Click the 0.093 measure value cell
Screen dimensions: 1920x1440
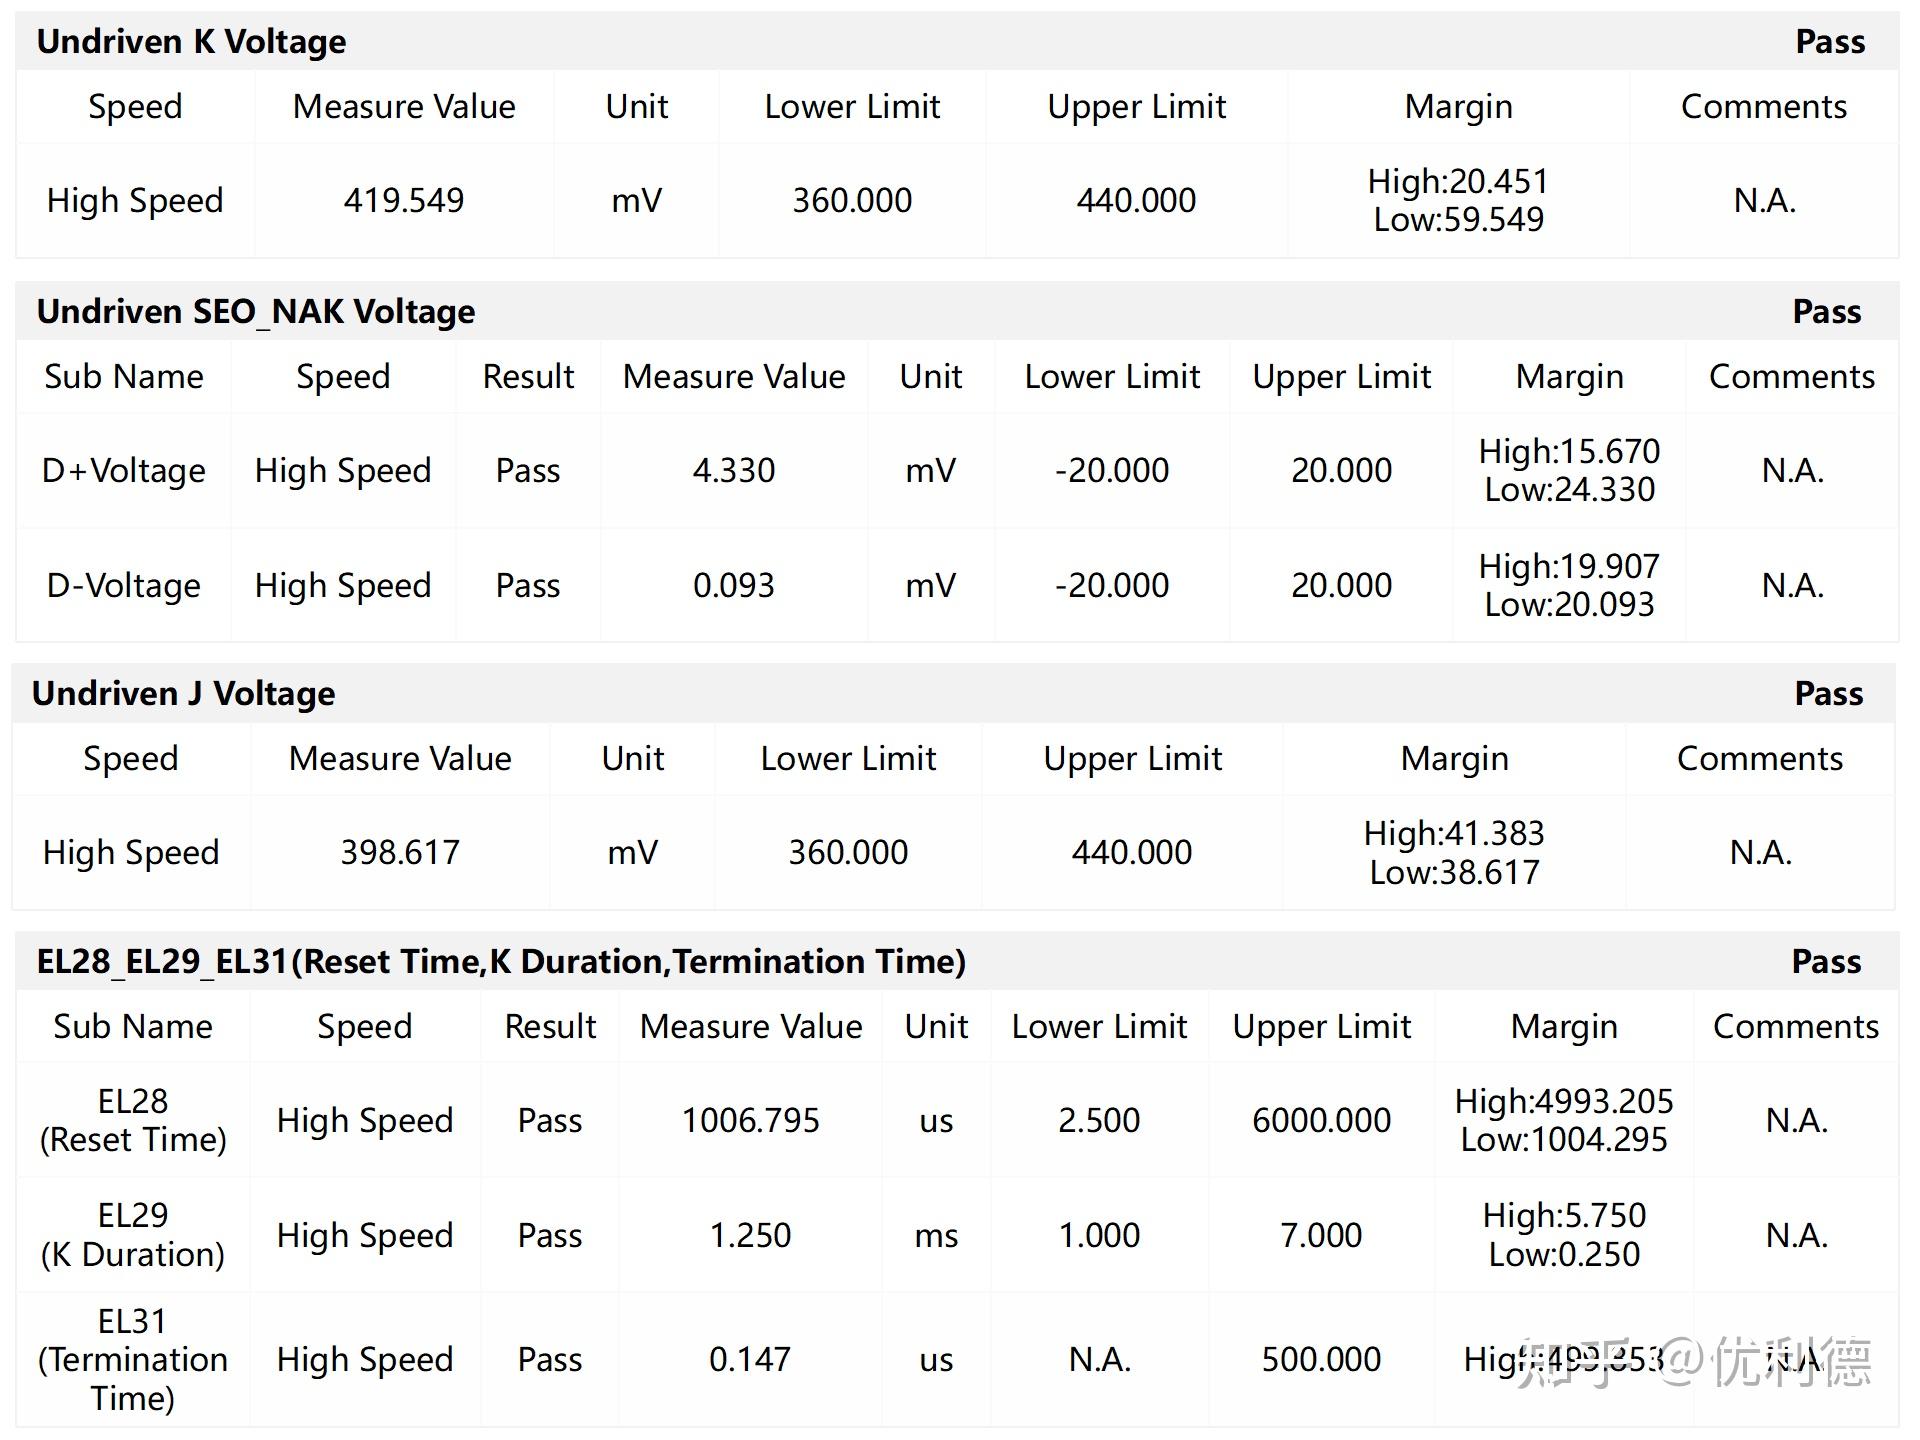(x=734, y=585)
